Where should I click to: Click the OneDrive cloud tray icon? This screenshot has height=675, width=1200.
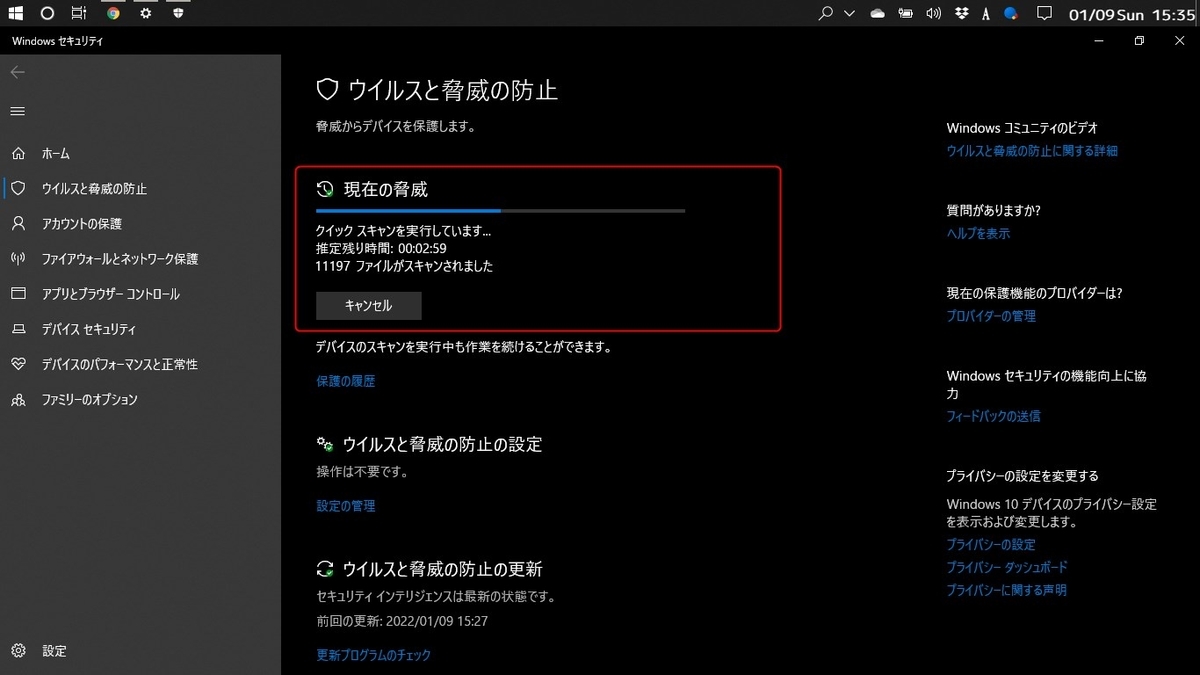[x=878, y=14]
